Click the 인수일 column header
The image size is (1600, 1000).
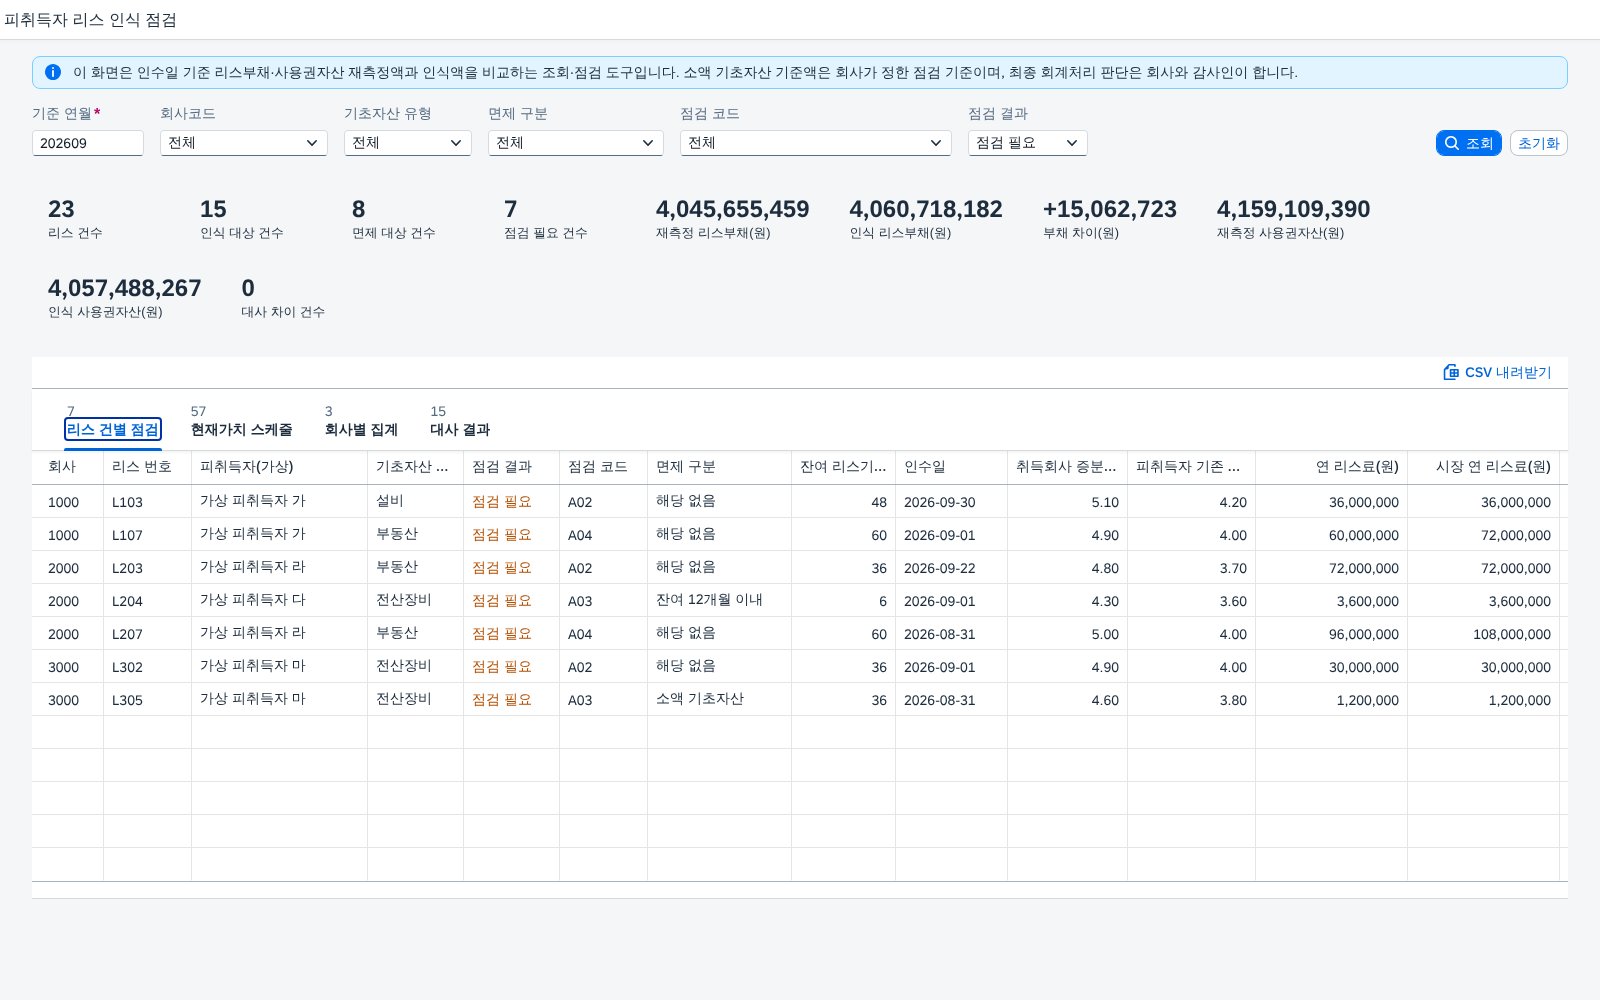click(x=952, y=467)
